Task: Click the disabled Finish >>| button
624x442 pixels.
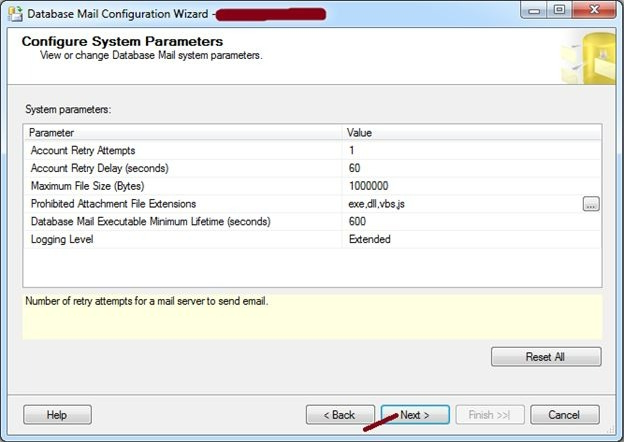Action: (490, 415)
